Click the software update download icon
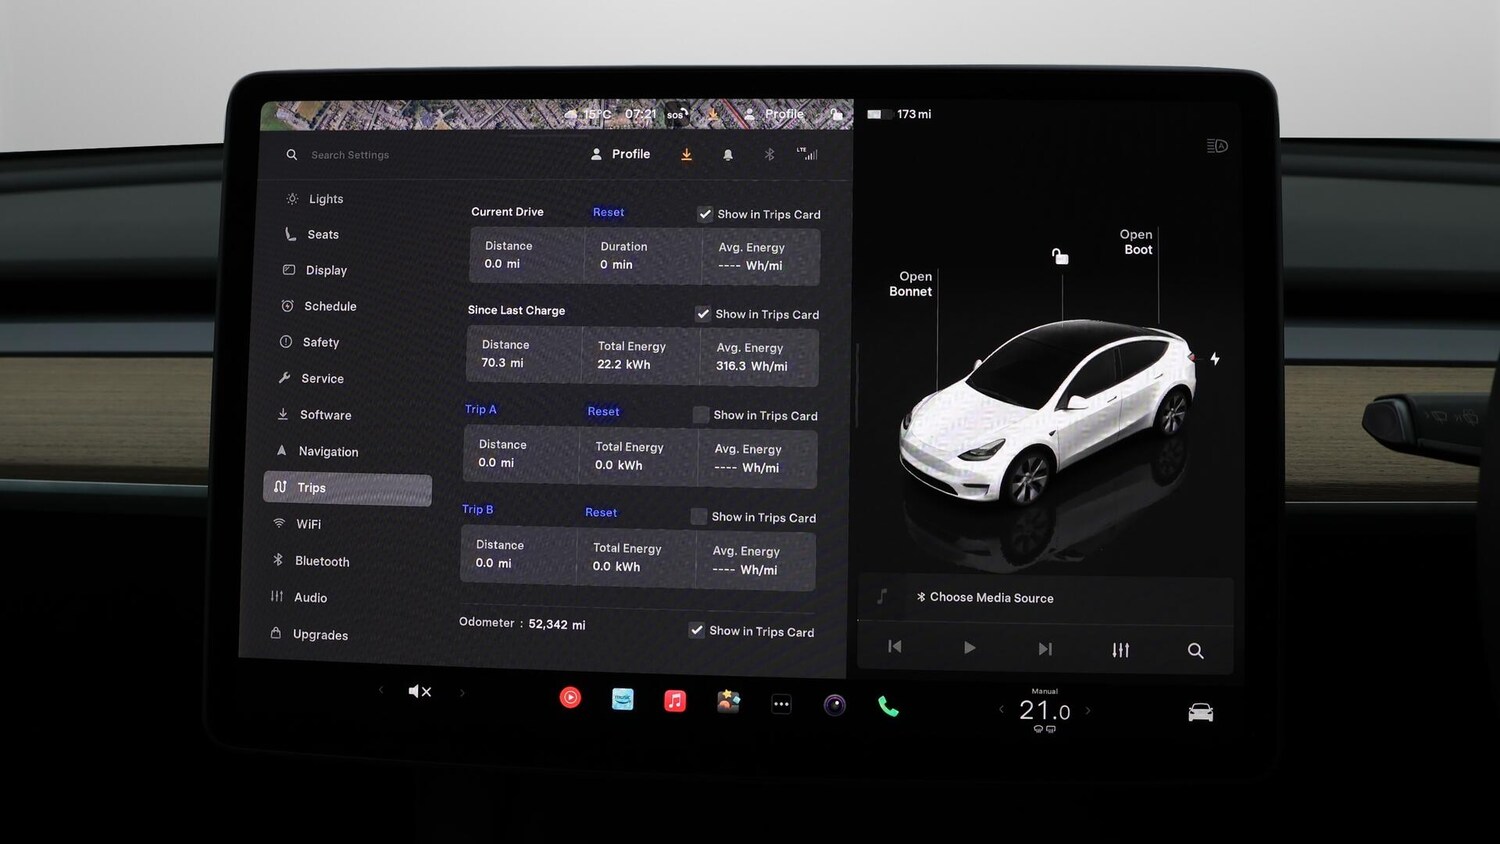 pos(686,155)
